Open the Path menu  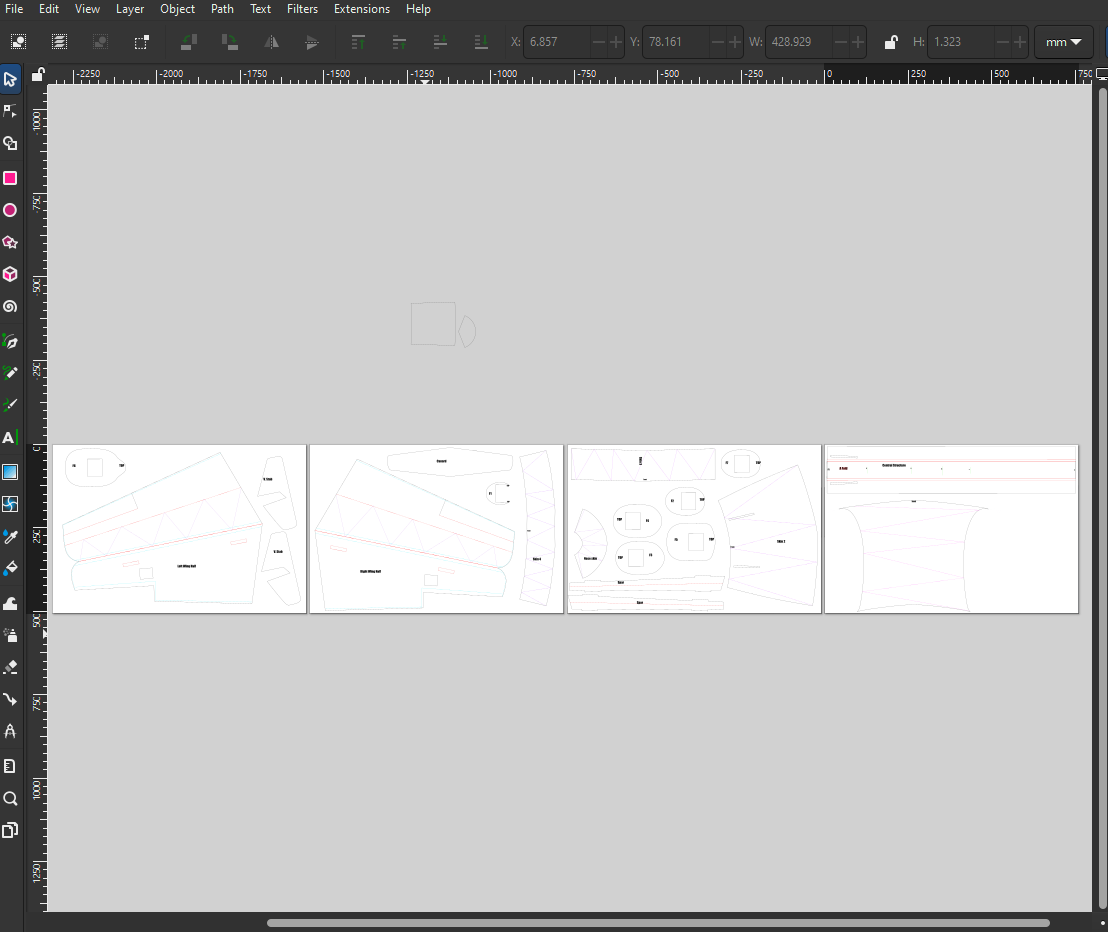tap(222, 9)
